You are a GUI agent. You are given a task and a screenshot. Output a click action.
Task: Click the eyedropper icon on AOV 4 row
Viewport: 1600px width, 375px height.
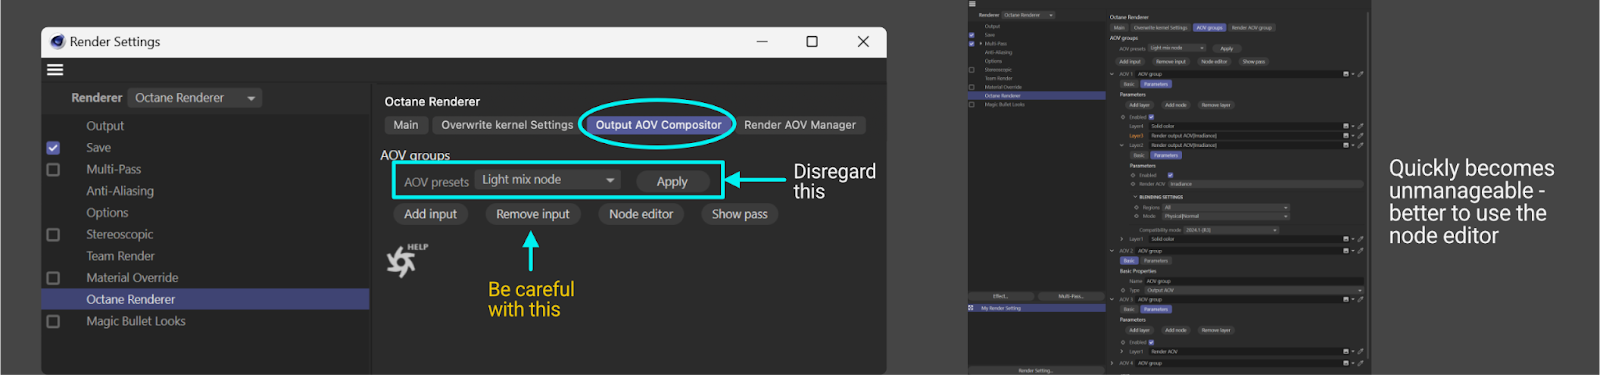coord(1360,363)
